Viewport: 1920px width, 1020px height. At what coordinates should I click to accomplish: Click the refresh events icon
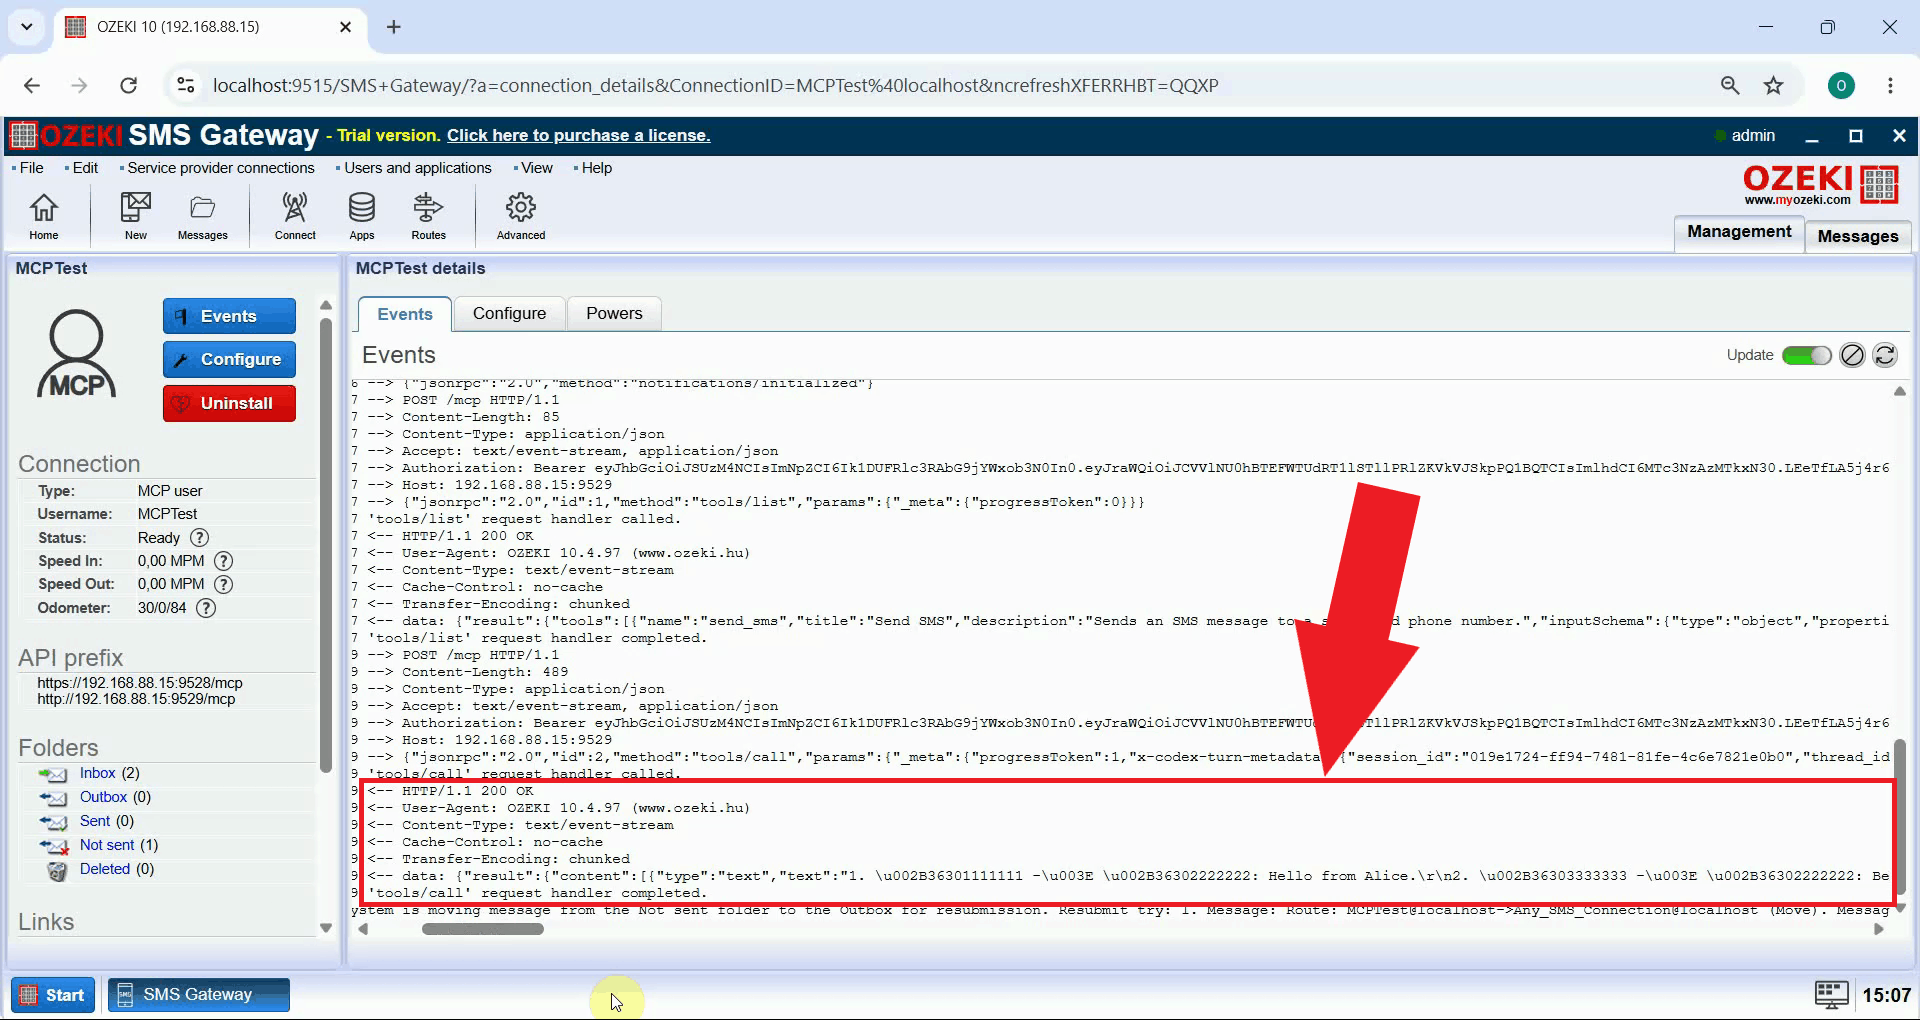pyautogui.click(x=1884, y=355)
